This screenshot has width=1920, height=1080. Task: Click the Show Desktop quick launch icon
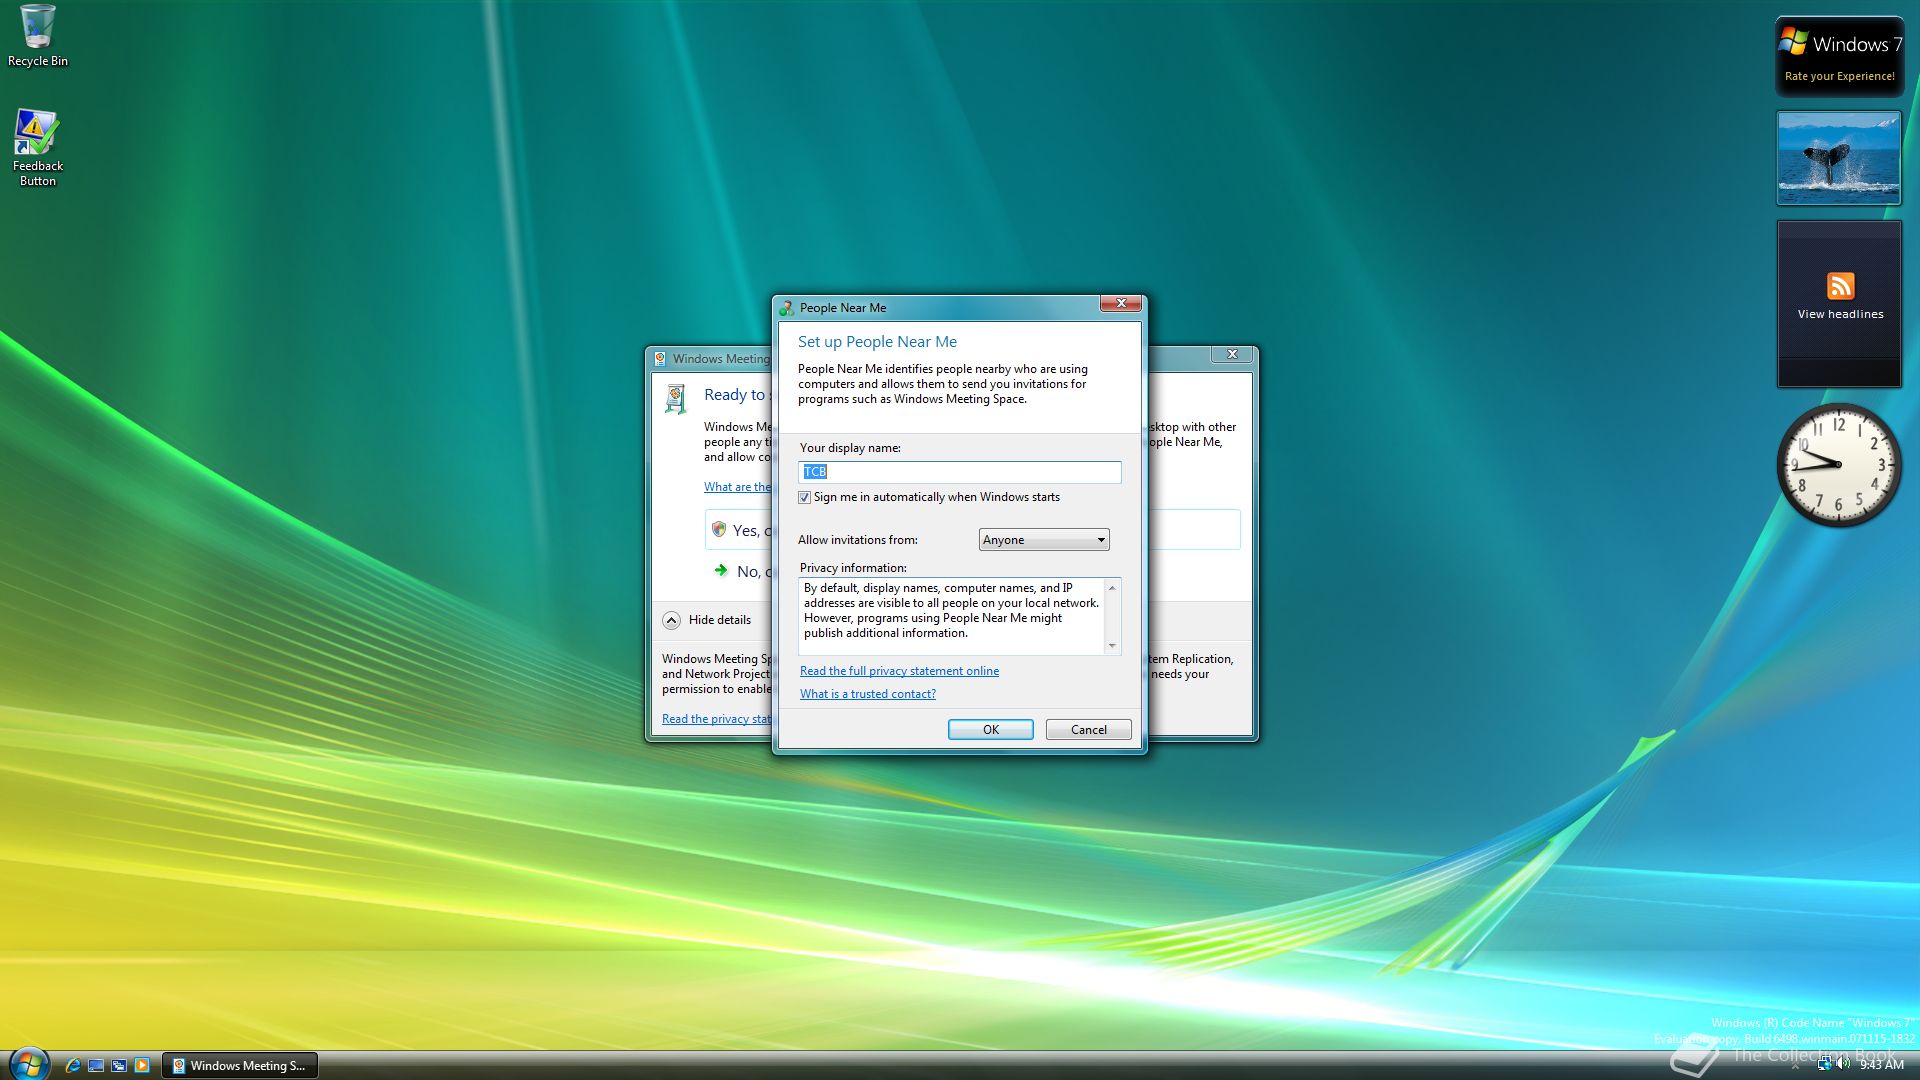tap(96, 1066)
